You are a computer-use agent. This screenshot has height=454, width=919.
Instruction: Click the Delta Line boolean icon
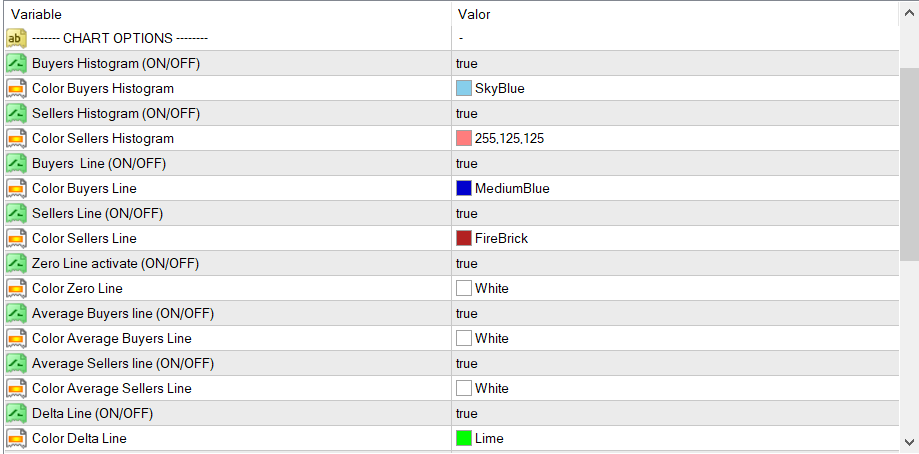coord(16,413)
